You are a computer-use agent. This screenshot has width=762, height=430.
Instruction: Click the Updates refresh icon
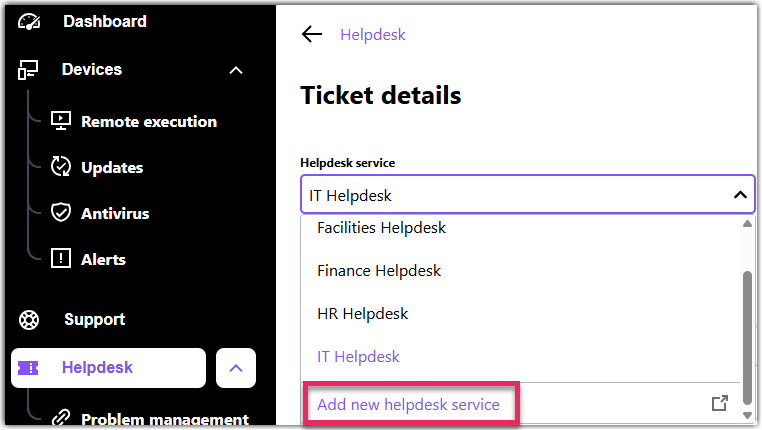coord(61,167)
